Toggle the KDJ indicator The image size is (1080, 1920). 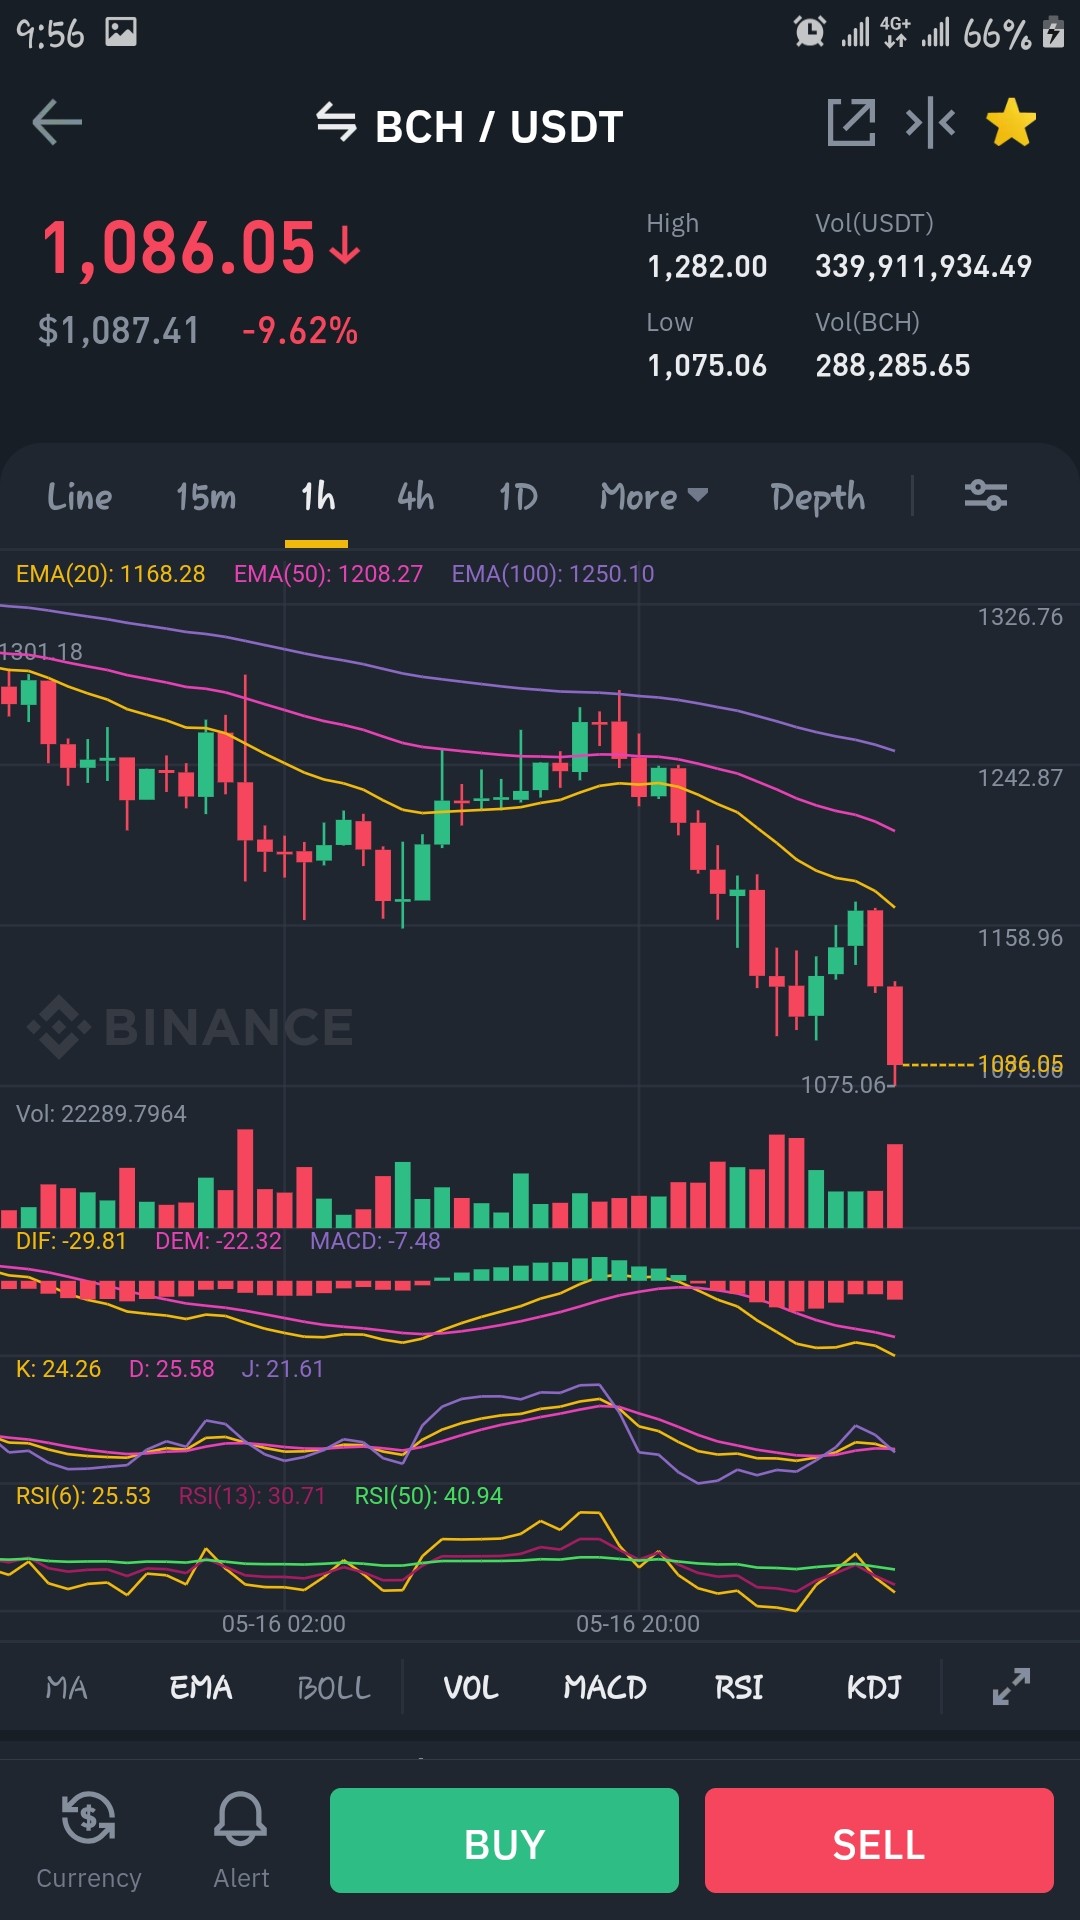tap(874, 1688)
